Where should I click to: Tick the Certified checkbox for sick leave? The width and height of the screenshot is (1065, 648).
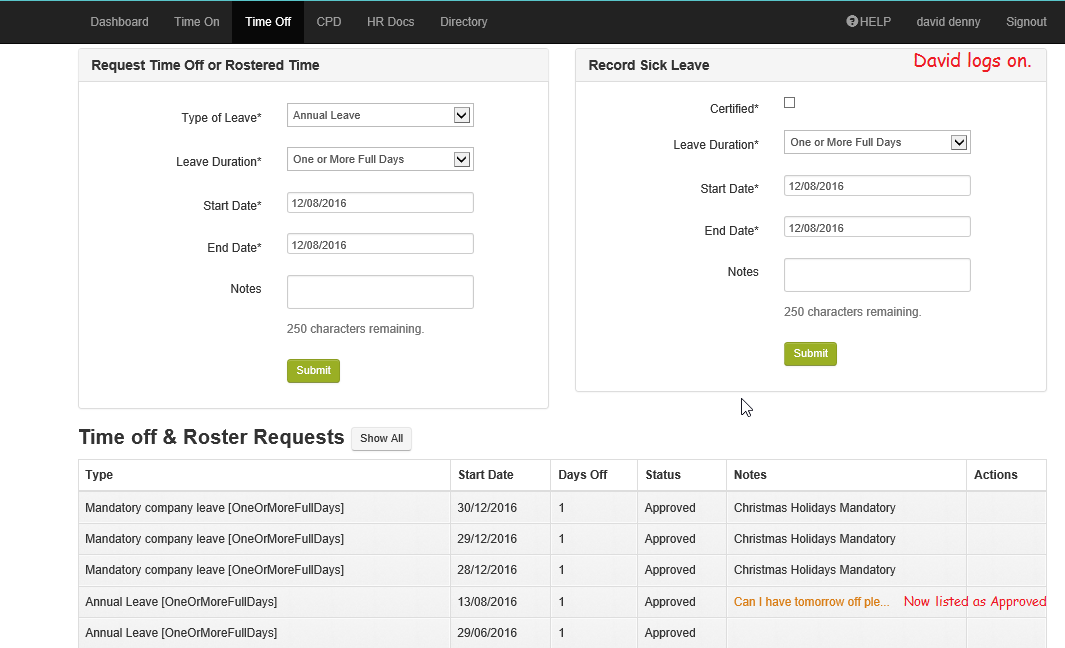(x=789, y=102)
